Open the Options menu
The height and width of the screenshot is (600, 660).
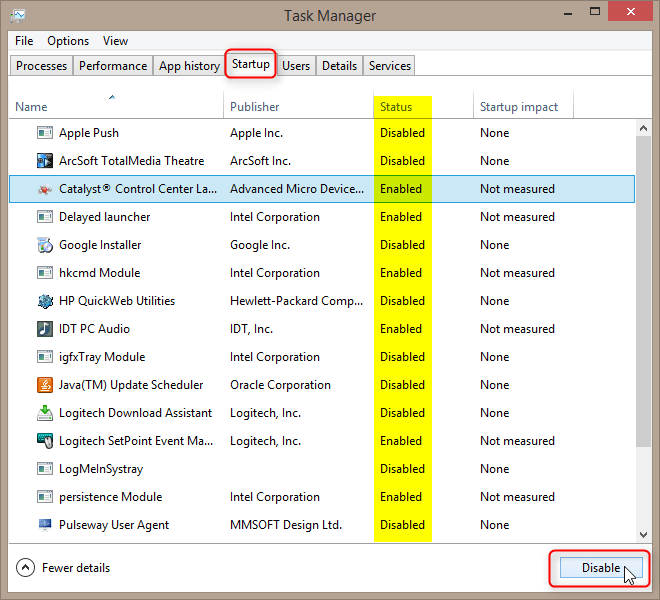coord(68,41)
